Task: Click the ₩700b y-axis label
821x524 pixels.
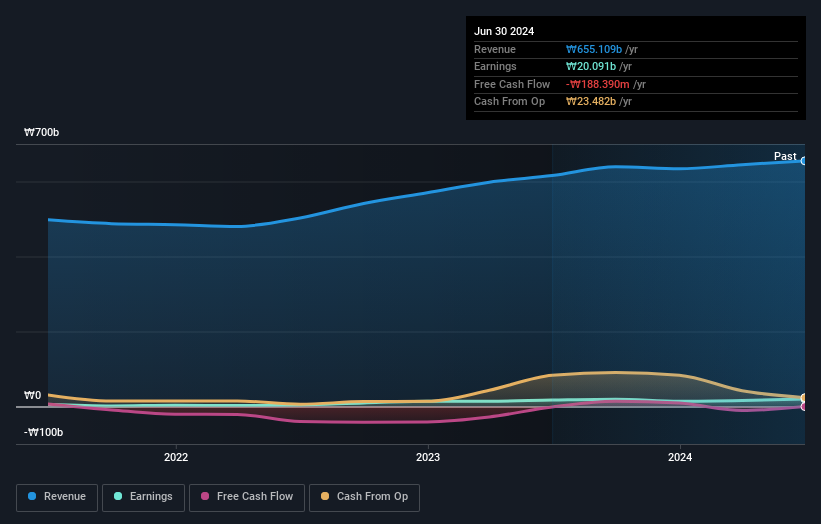Action: pyautogui.click(x=41, y=132)
